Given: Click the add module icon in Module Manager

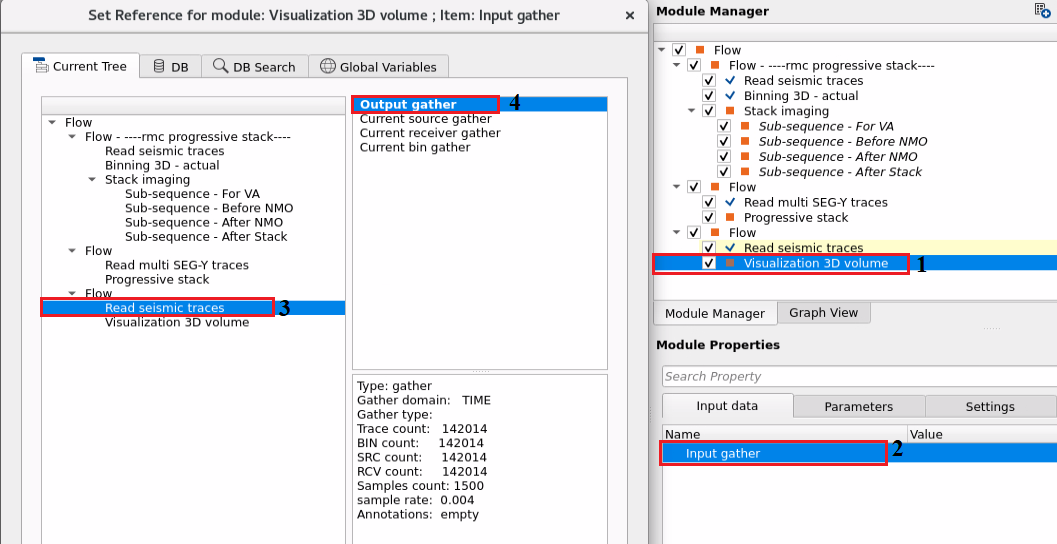Looking at the screenshot, I should point(1043,10).
